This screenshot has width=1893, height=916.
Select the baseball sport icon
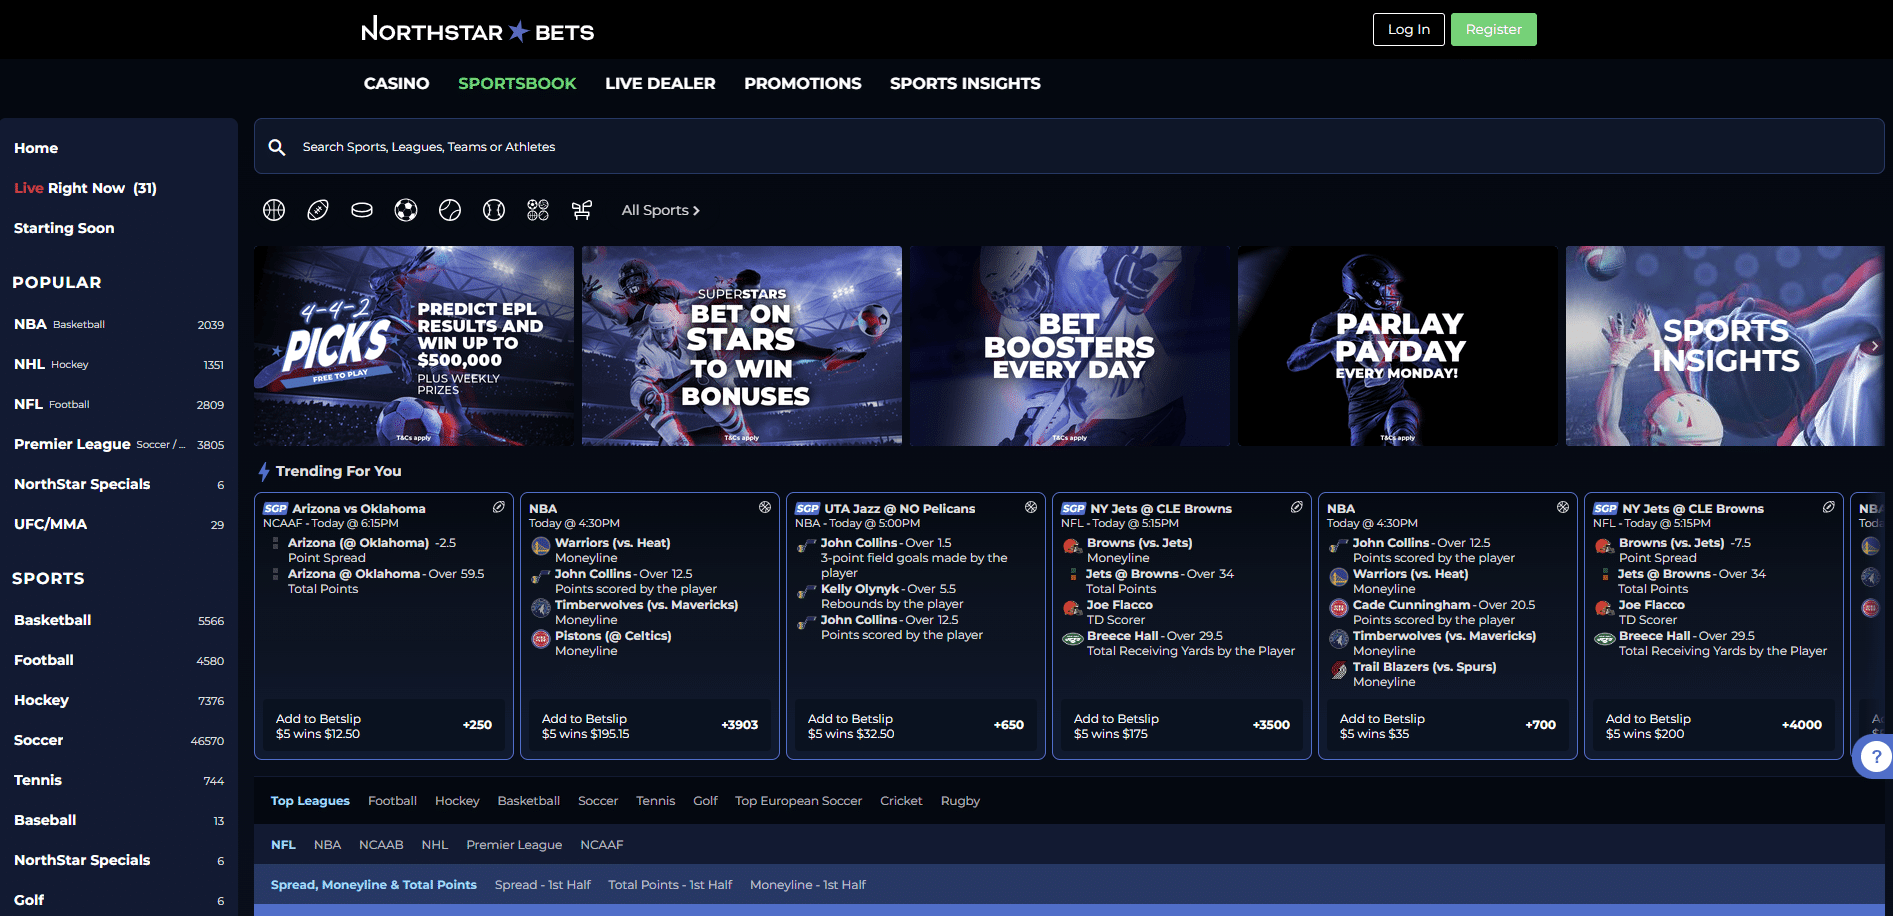point(494,210)
